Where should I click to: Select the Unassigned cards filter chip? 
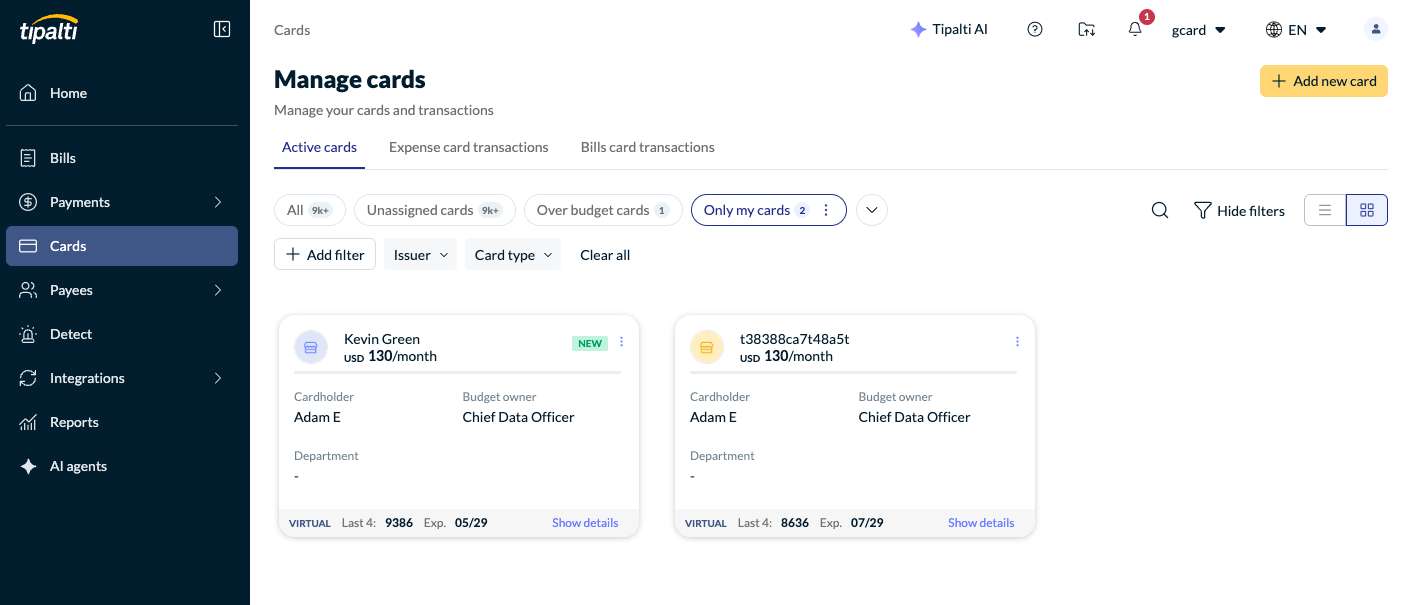tap(435, 210)
